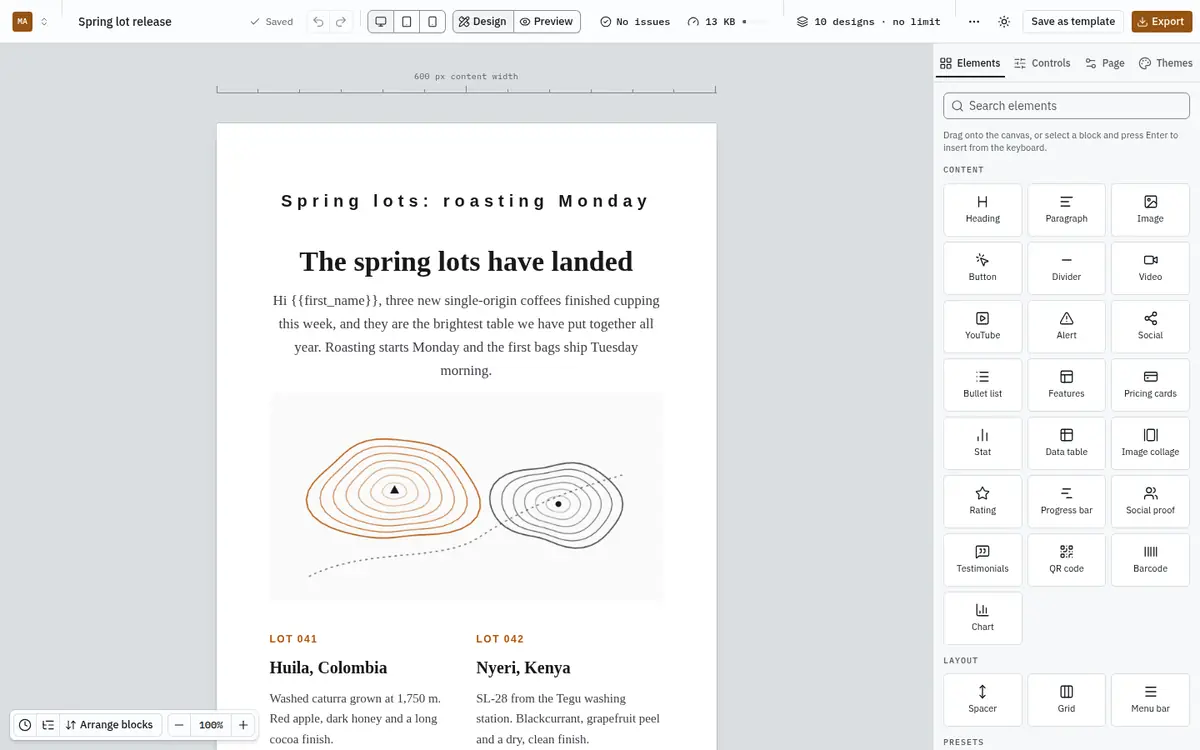Switch to mobile phone viewport icon
The height and width of the screenshot is (750, 1200).
(x=432, y=21)
